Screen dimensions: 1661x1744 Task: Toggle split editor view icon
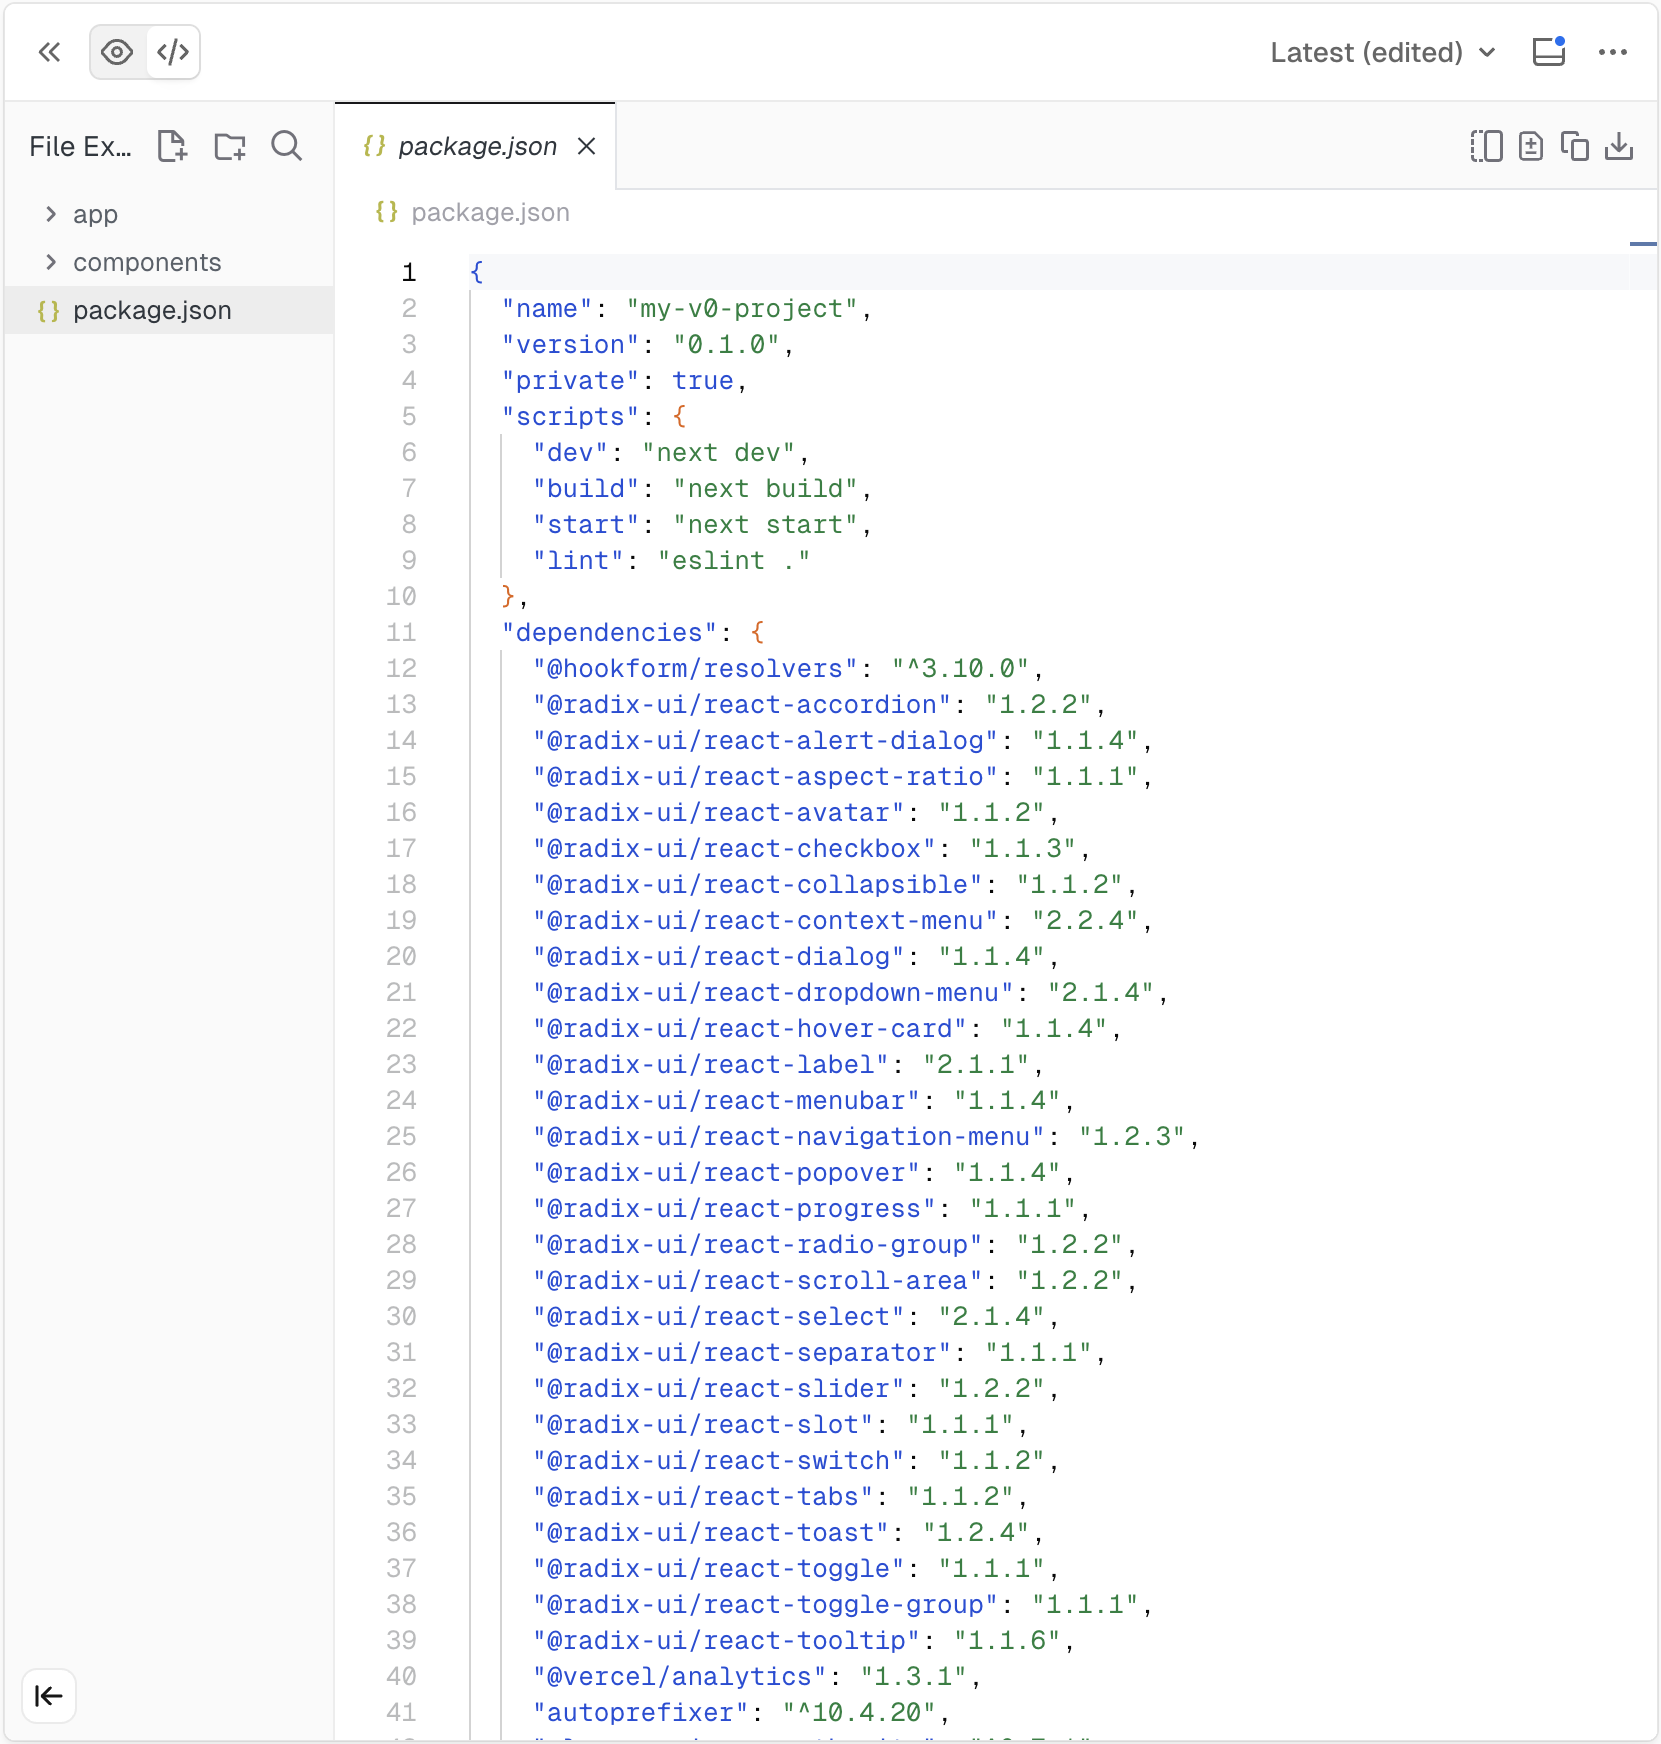click(1487, 146)
